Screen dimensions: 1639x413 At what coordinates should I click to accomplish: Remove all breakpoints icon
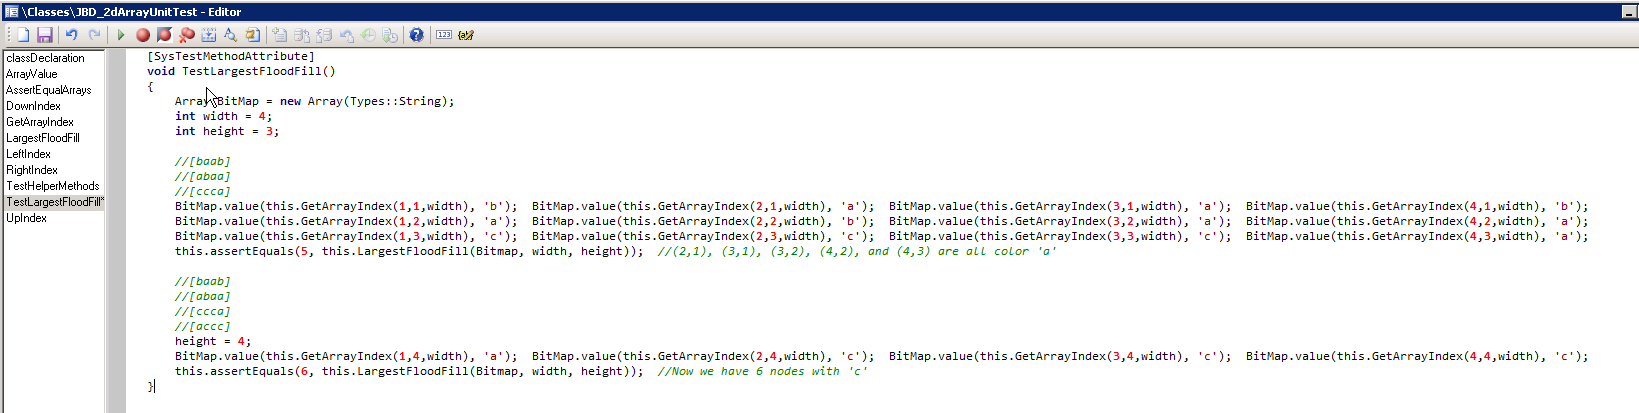pos(186,35)
